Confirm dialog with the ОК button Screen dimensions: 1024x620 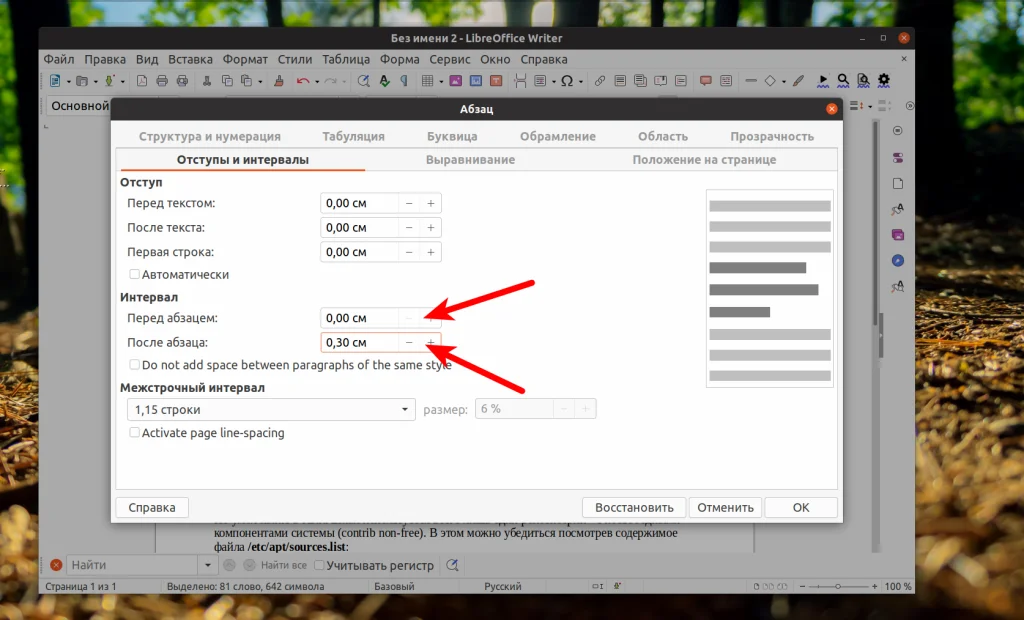coord(800,507)
